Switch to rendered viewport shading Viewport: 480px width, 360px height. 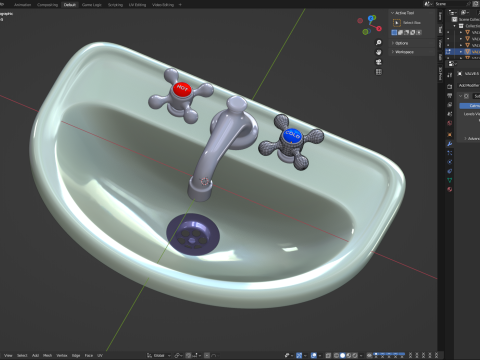click(x=355, y=355)
